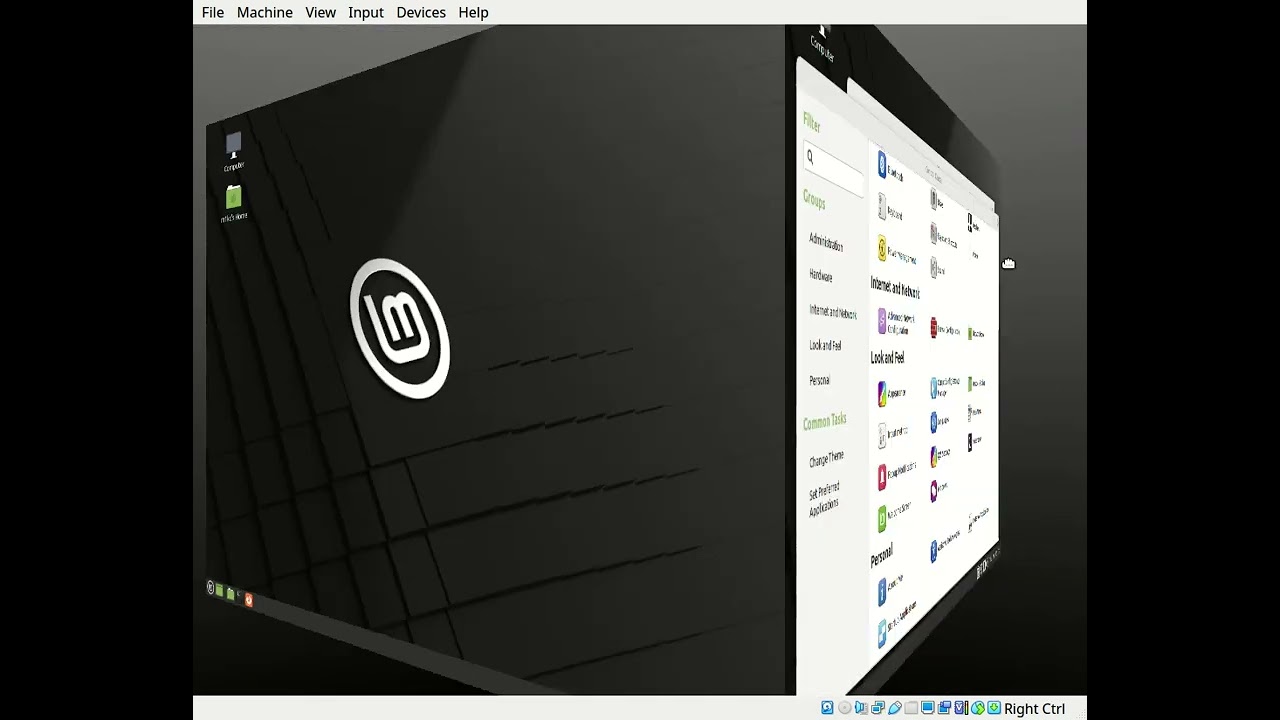Click the Firefox icon on the Mint panel
This screenshot has width=1280, height=720.
[249, 600]
